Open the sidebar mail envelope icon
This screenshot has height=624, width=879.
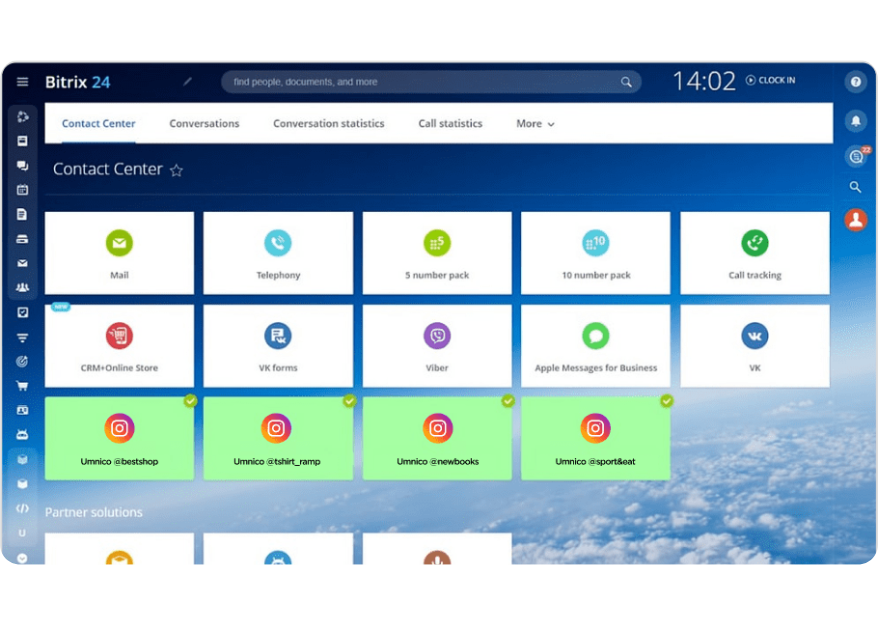22,263
